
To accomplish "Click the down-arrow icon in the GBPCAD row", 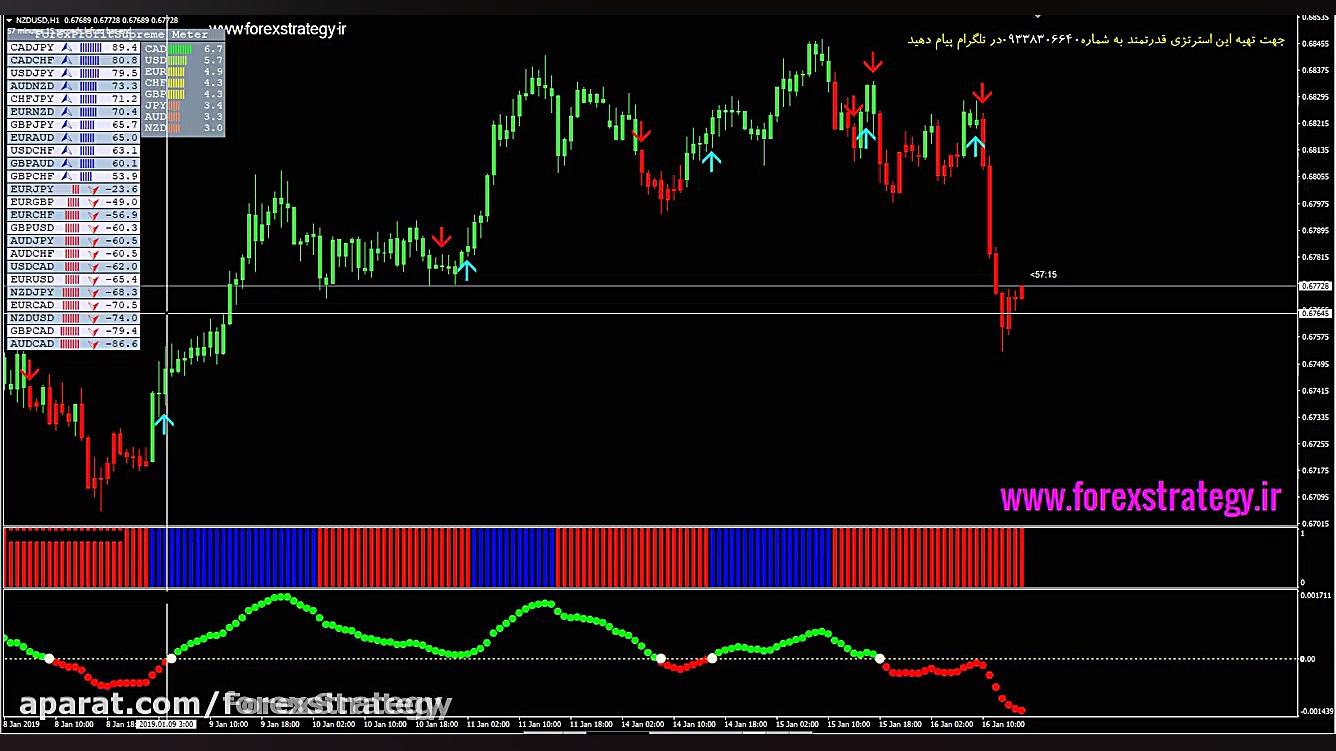I will point(95,331).
